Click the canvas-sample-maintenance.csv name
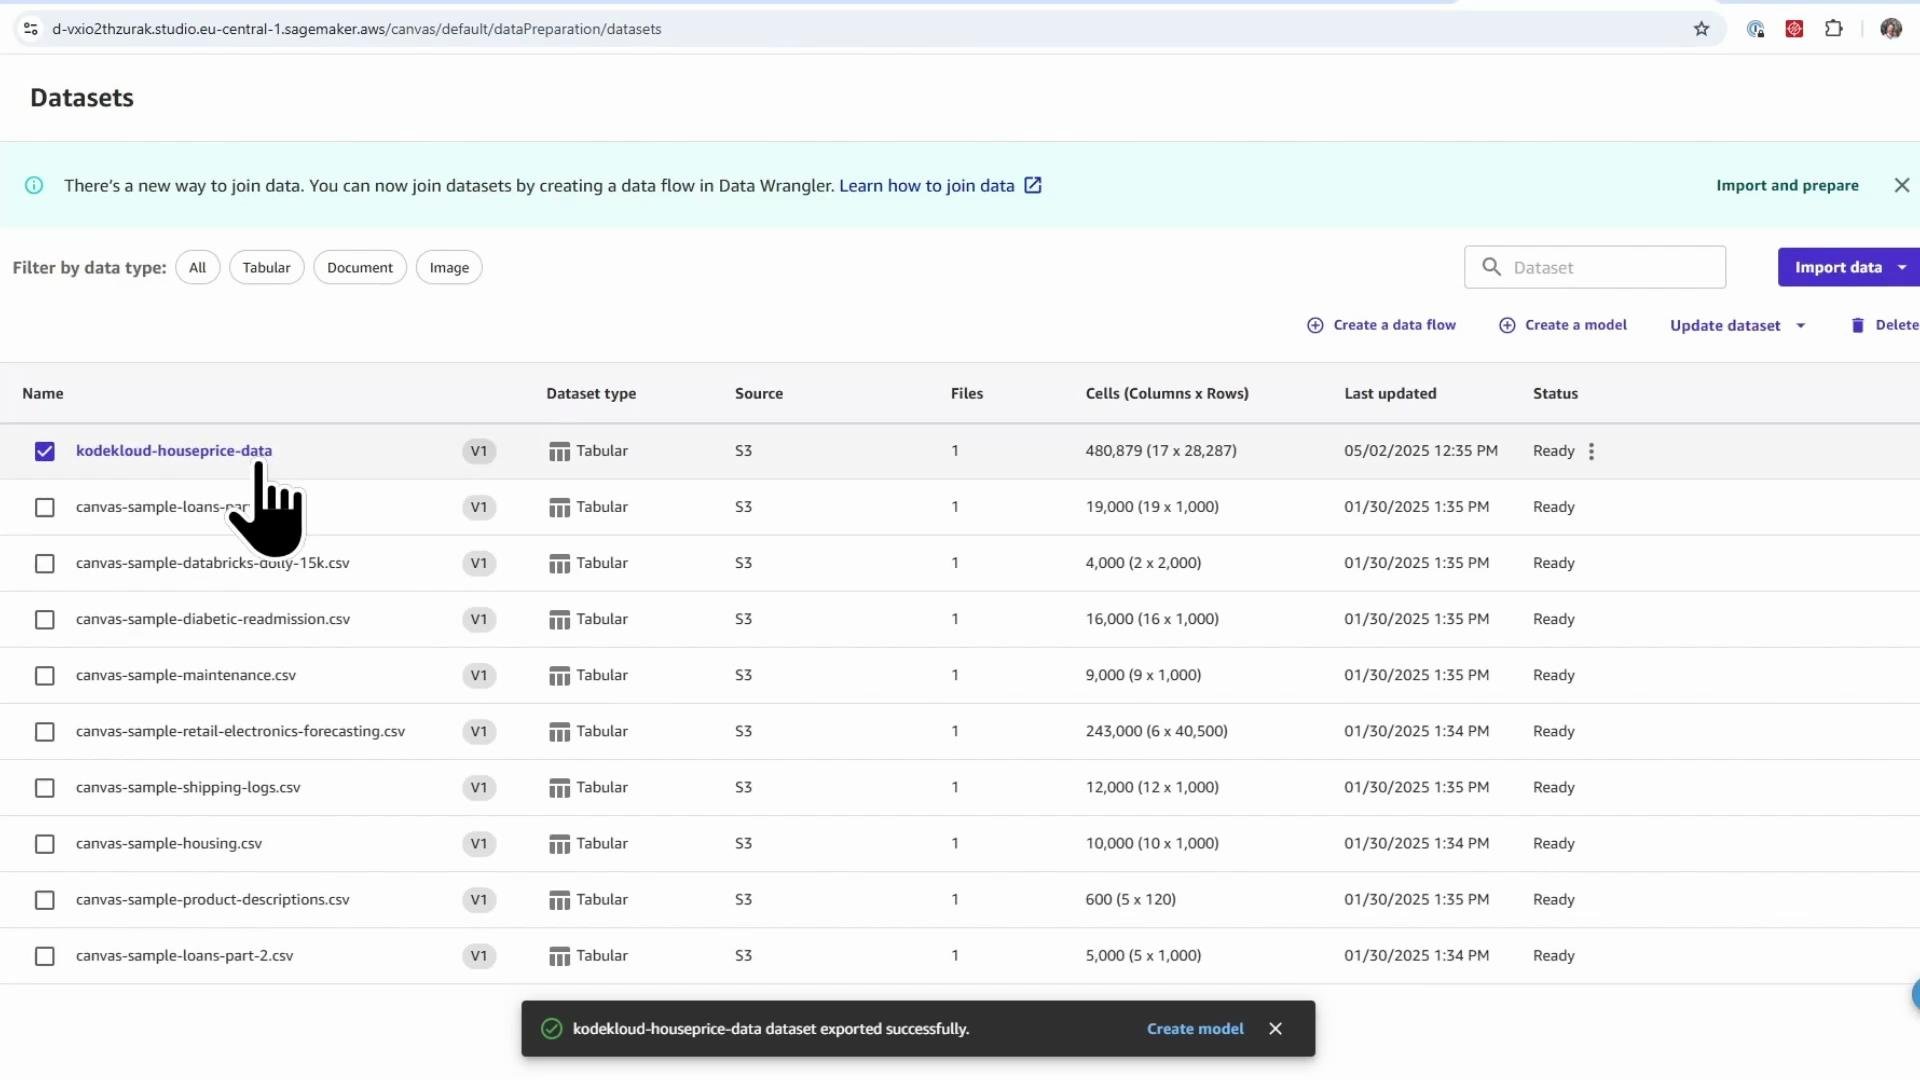Screen dimensions: 1920x1080 186,675
